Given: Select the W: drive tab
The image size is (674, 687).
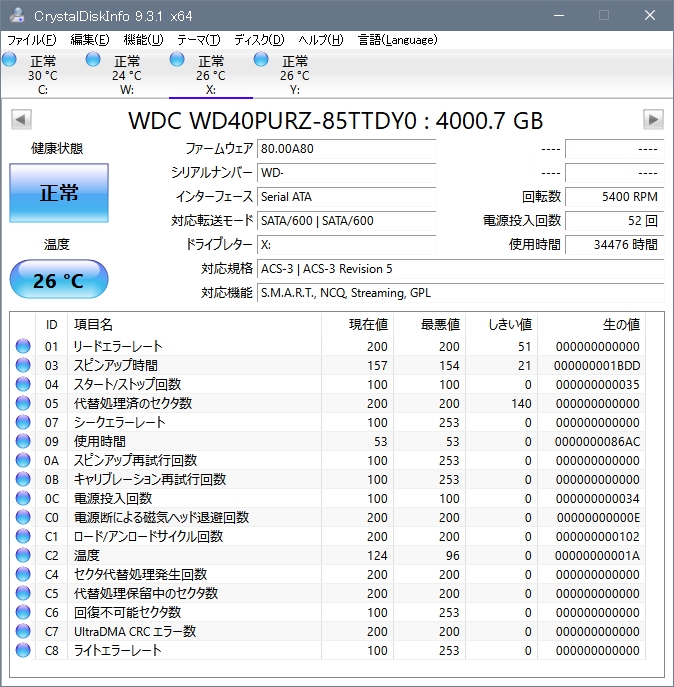Looking at the screenshot, I should 127,74.
